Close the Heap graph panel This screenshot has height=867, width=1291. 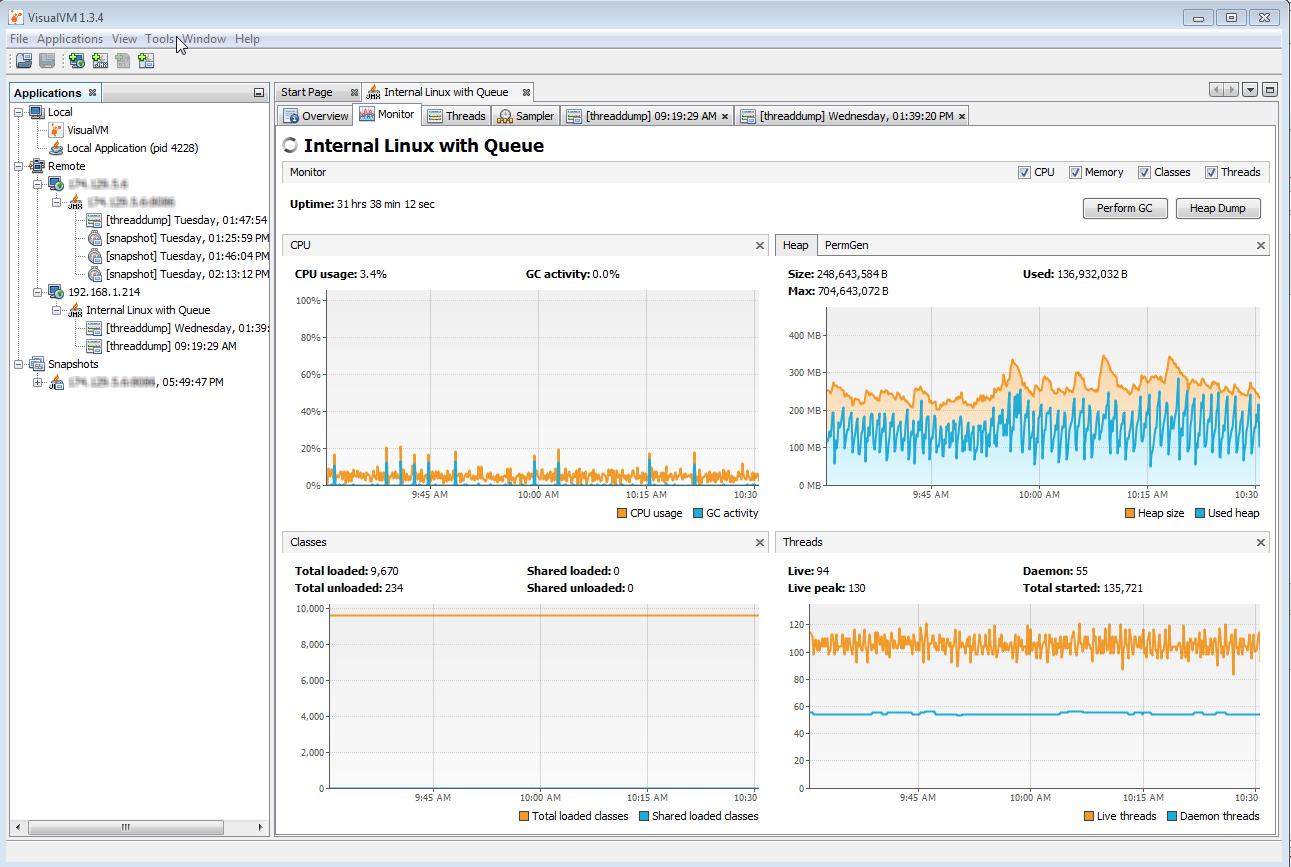pyautogui.click(x=1261, y=245)
